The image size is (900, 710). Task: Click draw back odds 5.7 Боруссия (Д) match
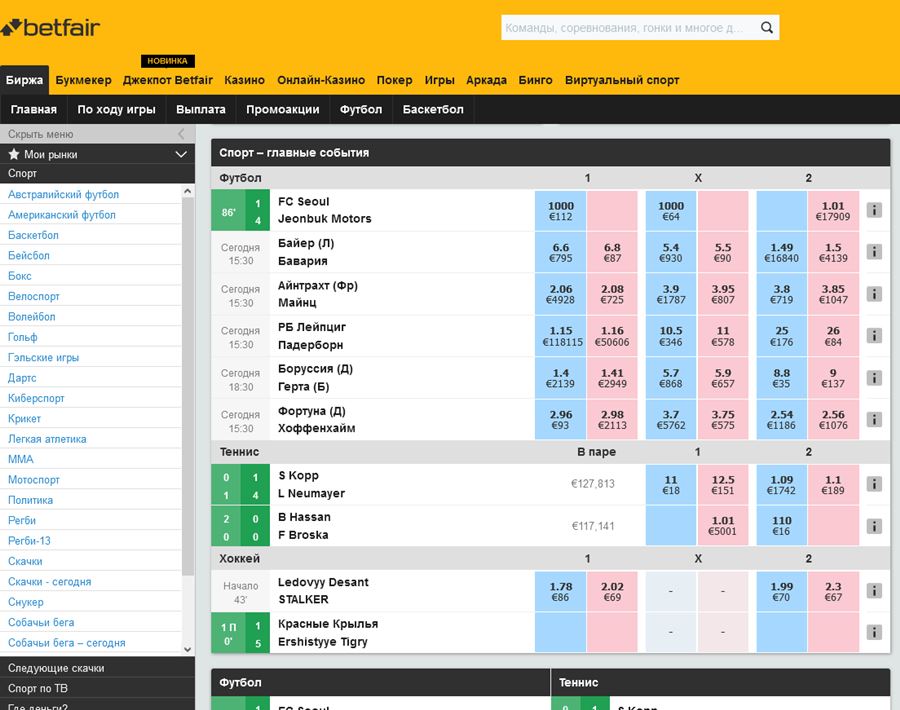[x=670, y=378]
